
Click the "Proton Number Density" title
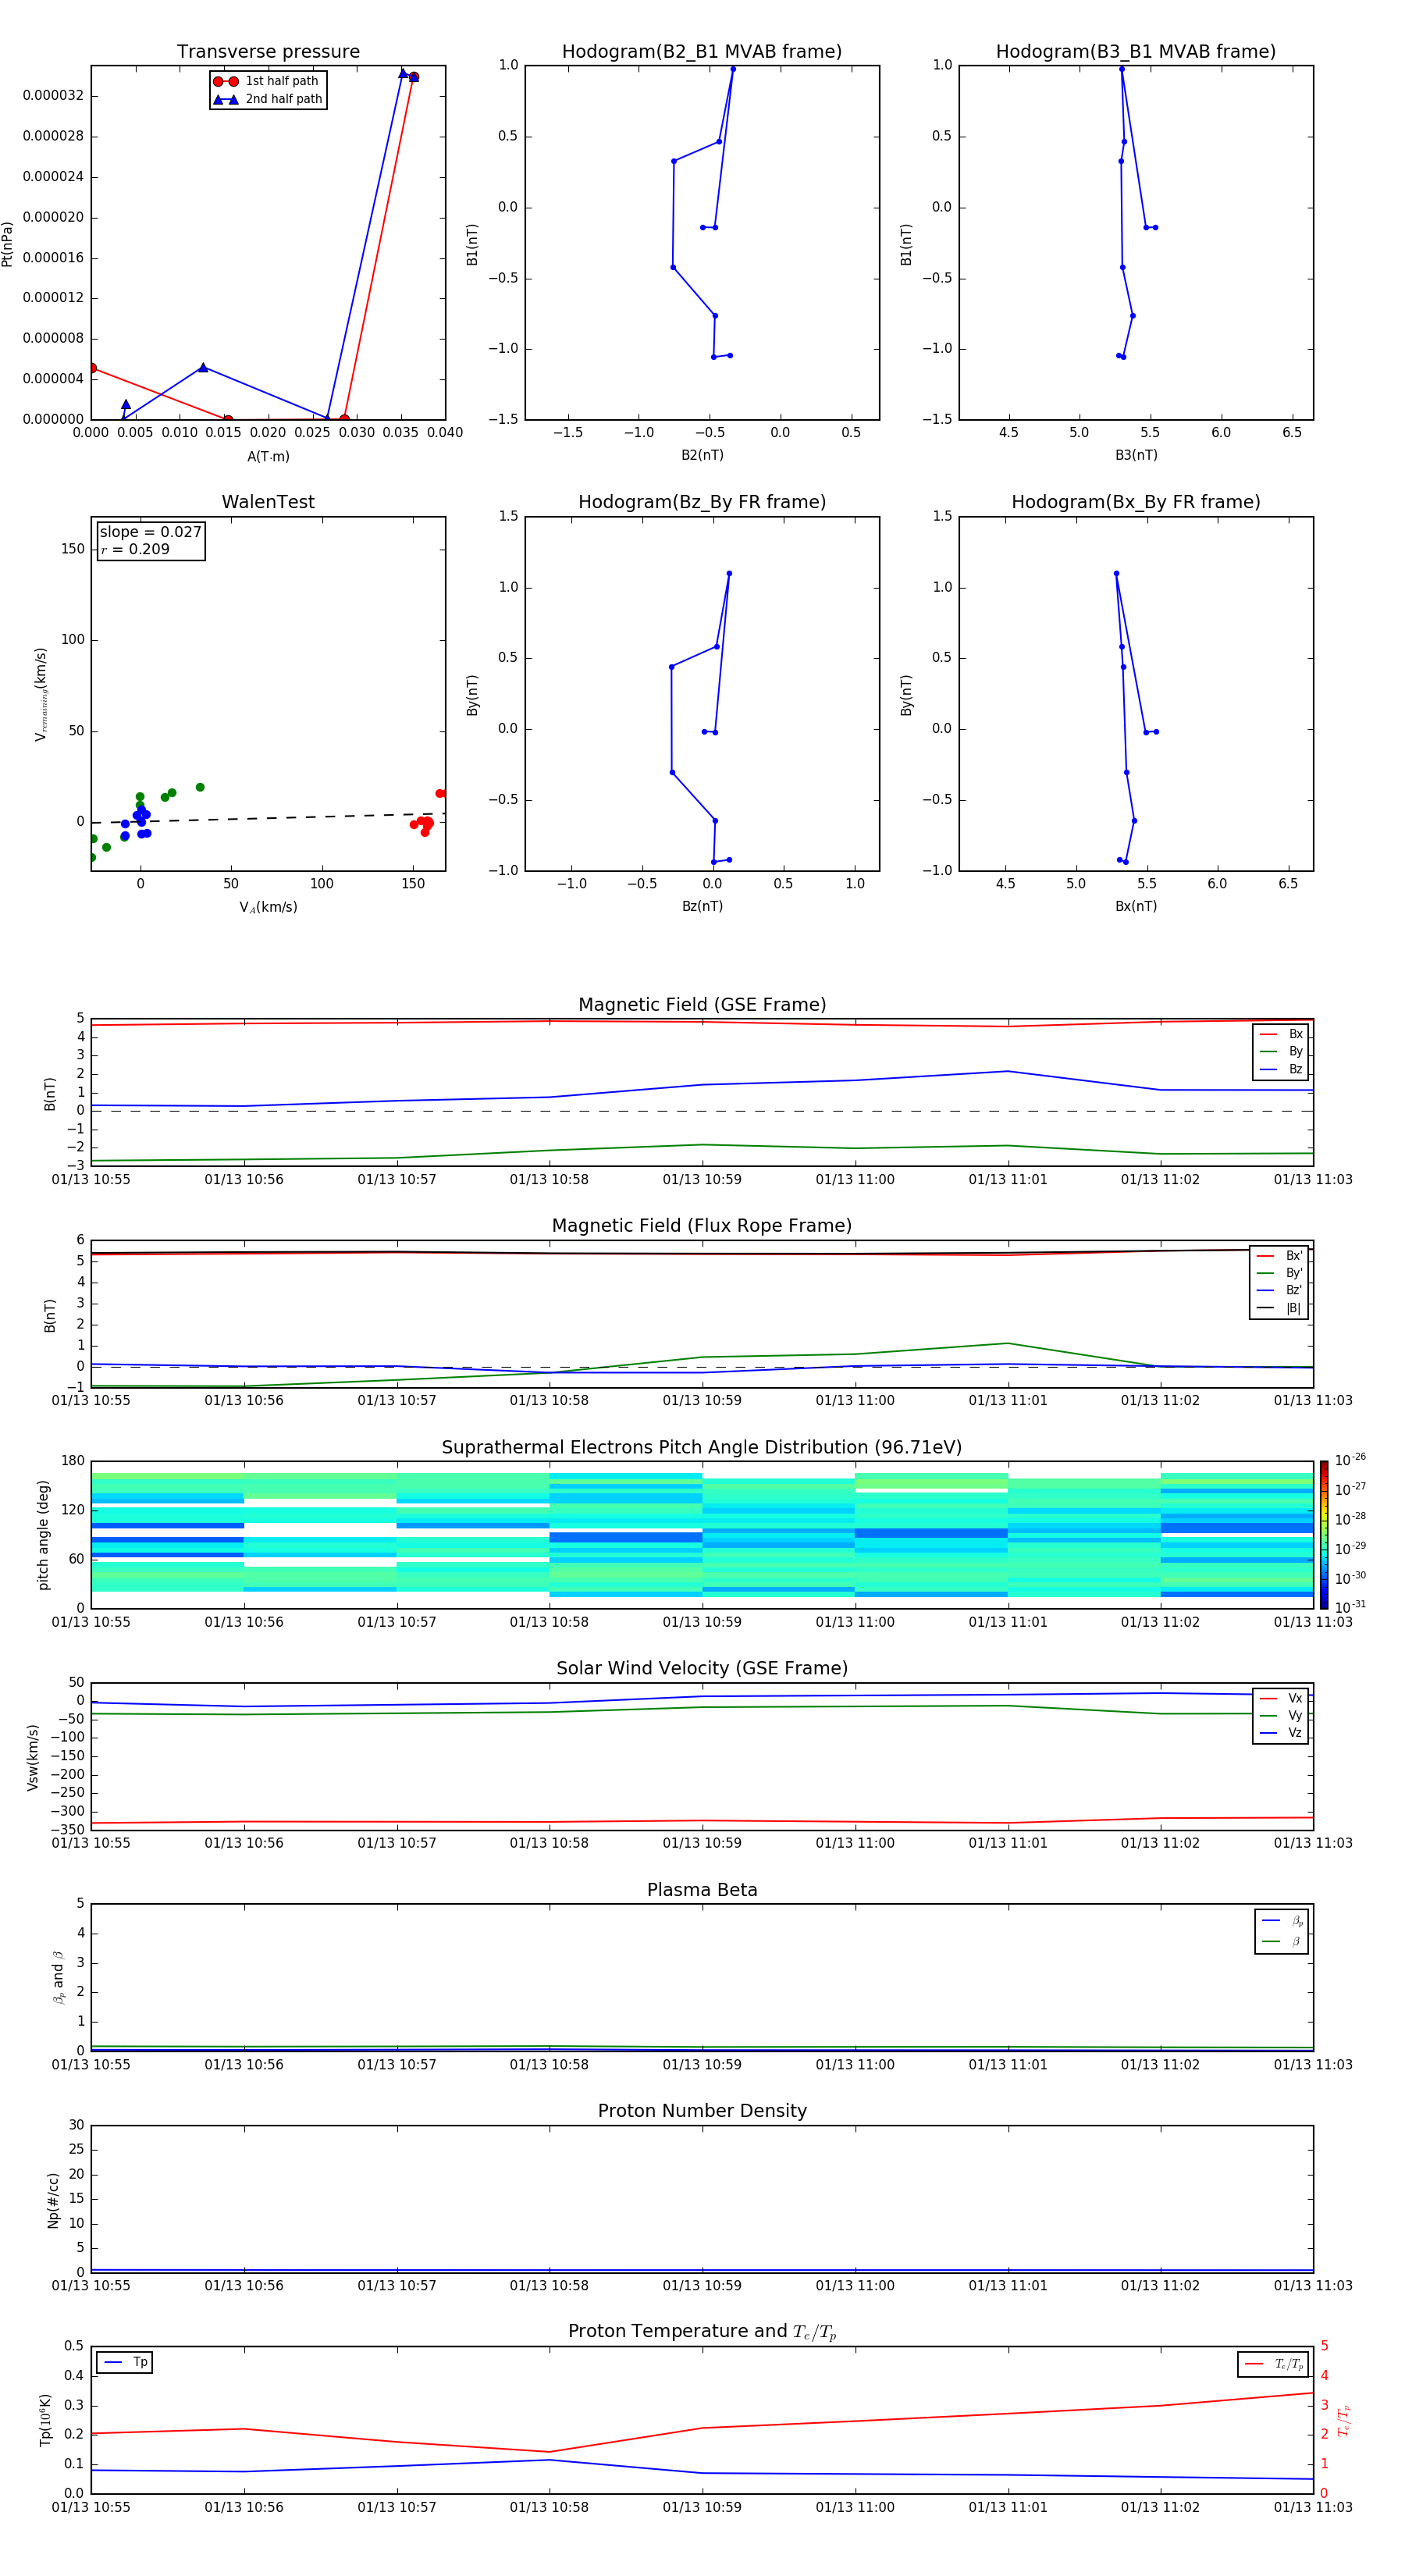(x=702, y=2111)
